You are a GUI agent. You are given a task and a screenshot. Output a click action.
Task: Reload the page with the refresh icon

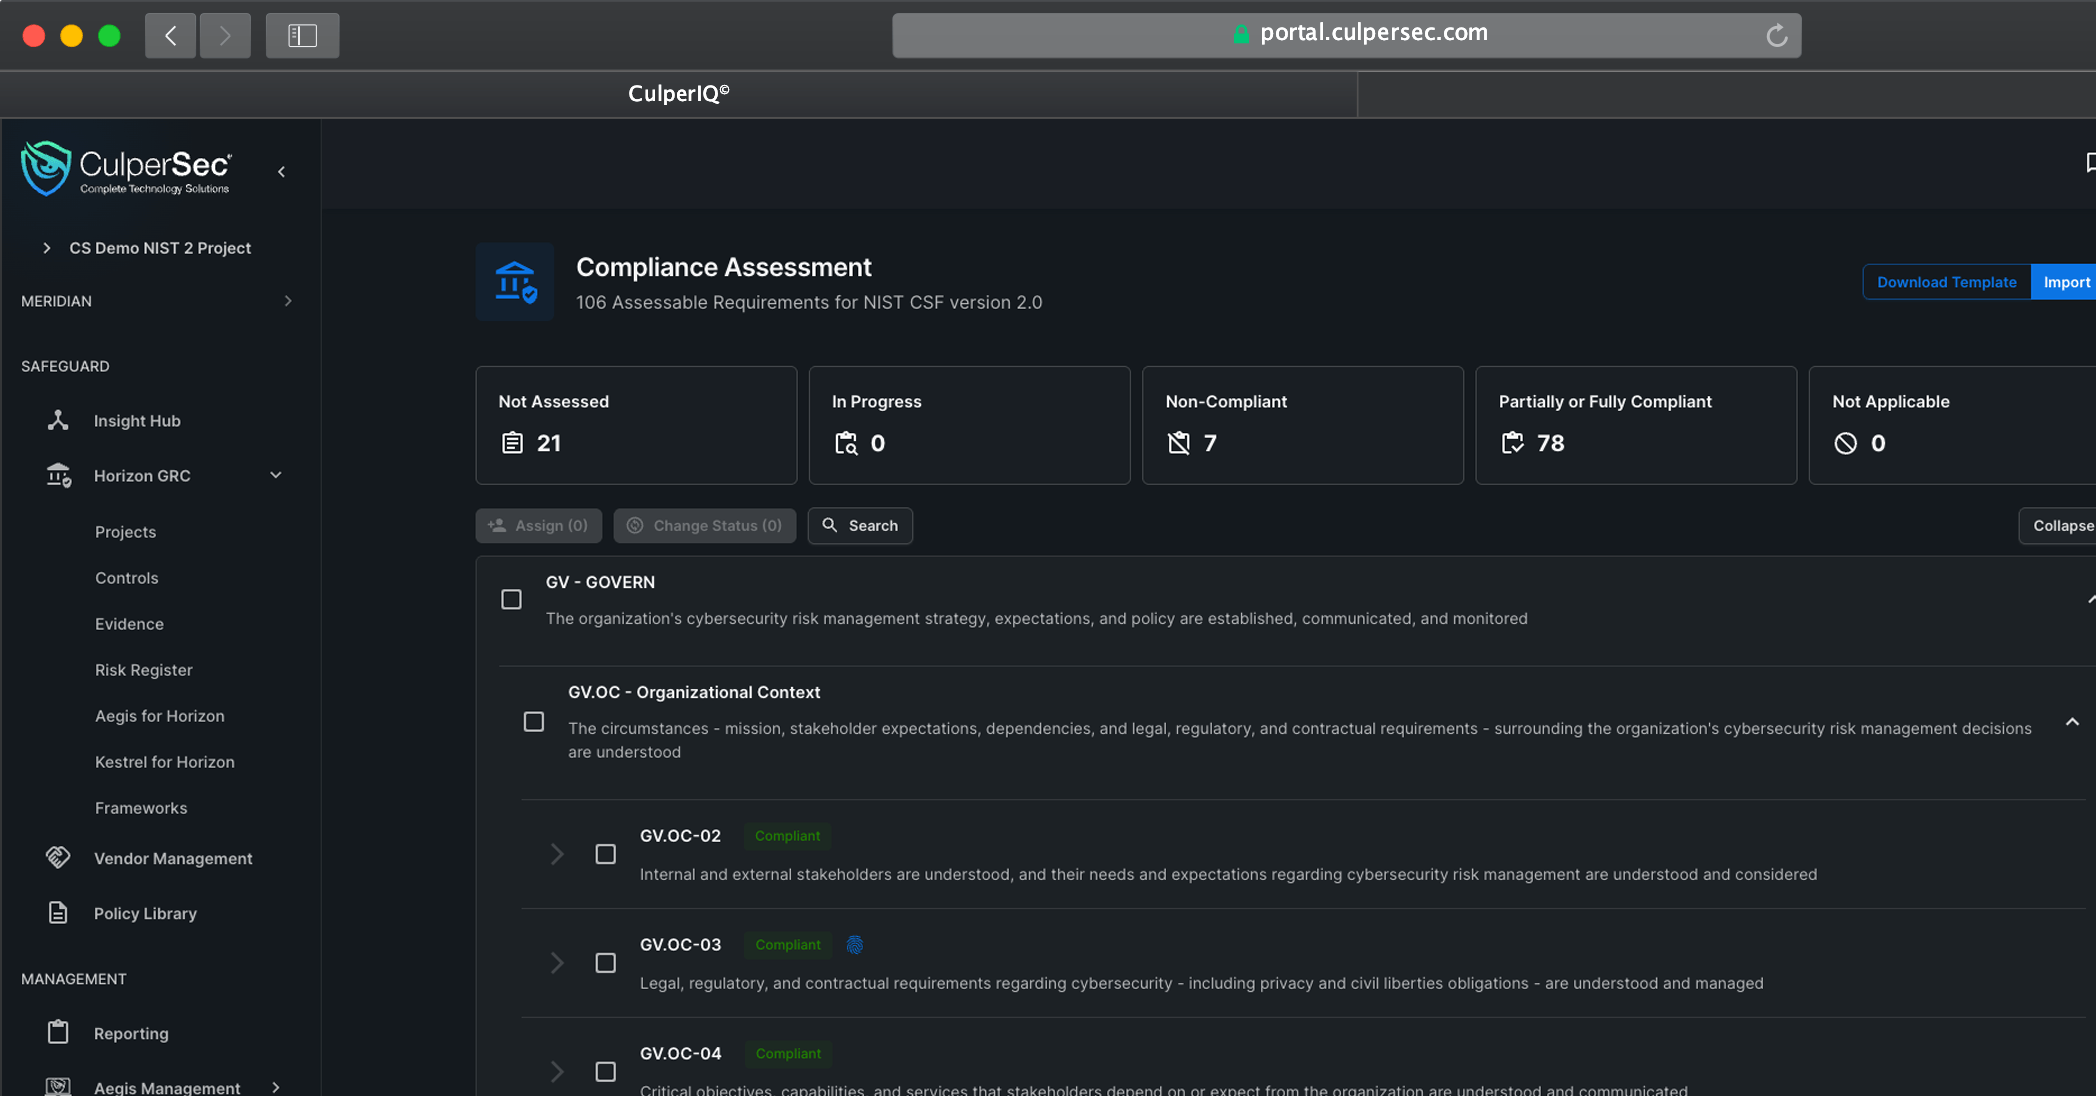[x=1777, y=36]
